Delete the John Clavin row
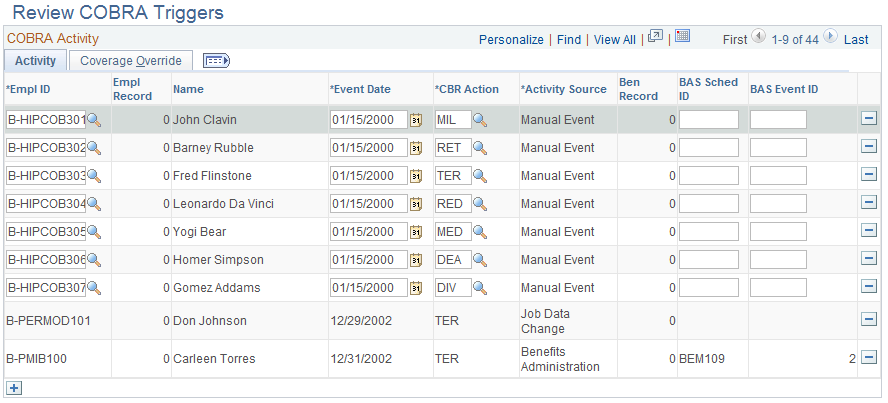Screen dimensions: 888x403 click(868, 119)
